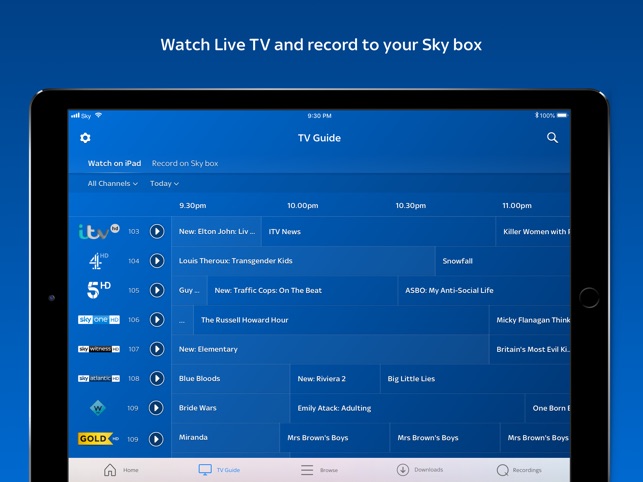Open settings with the gear icon
Screen dimensions: 643x482
(x=85, y=138)
